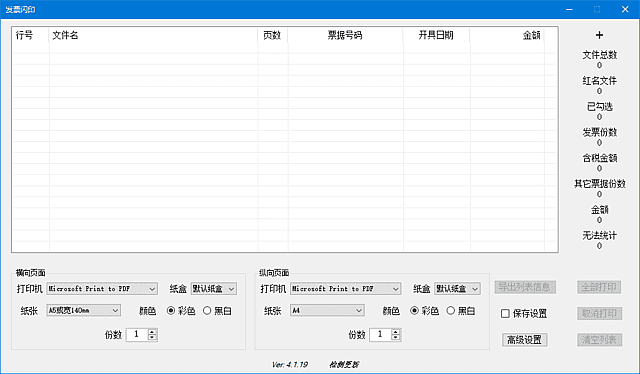Click 份数 input field in 横向页面
The width and height of the screenshot is (640, 374).
[x=137, y=335]
